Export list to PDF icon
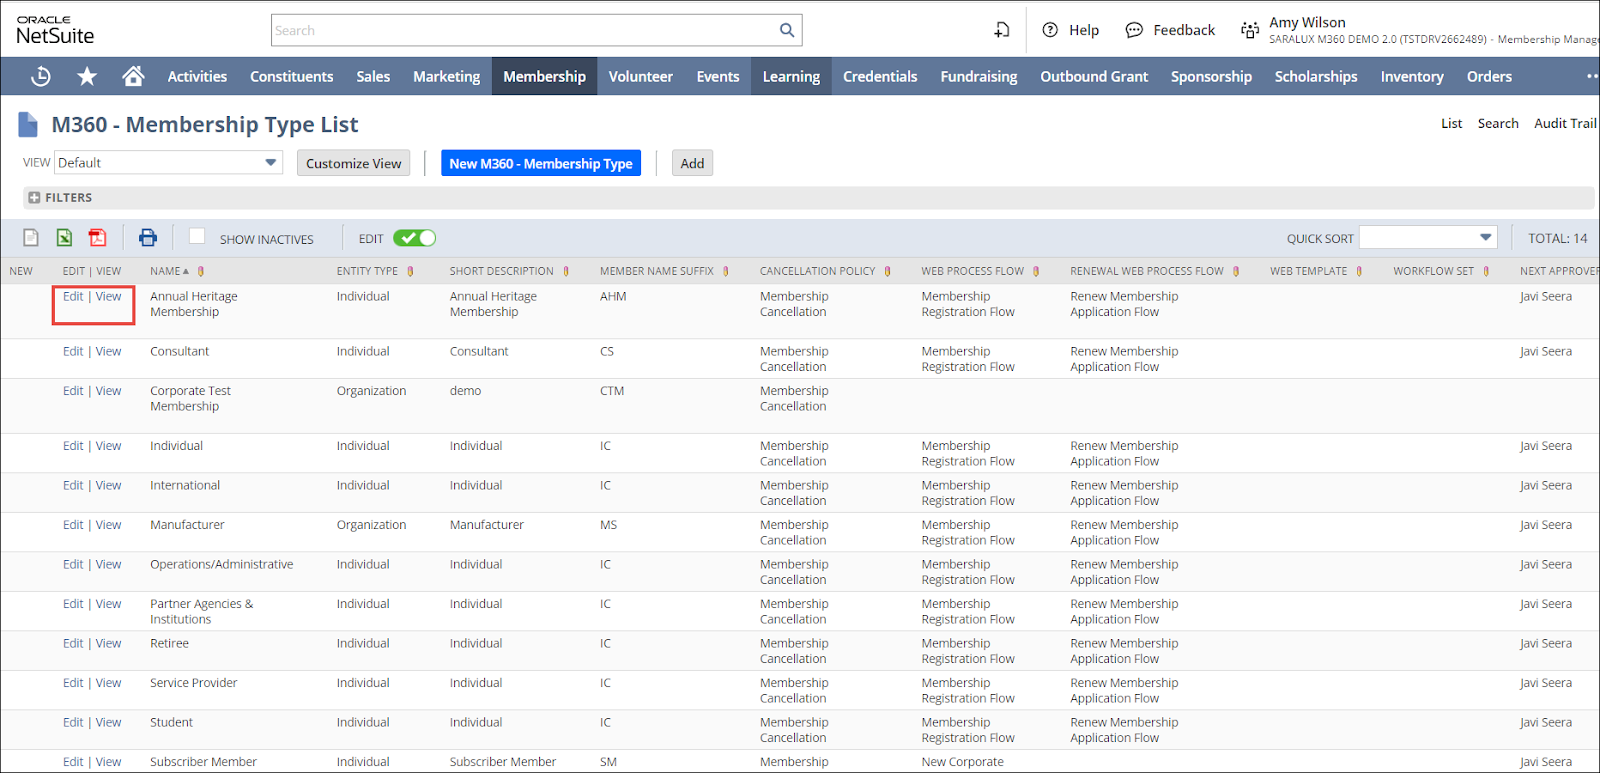Viewport: 1600px width, 773px height. click(x=97, y=238)
